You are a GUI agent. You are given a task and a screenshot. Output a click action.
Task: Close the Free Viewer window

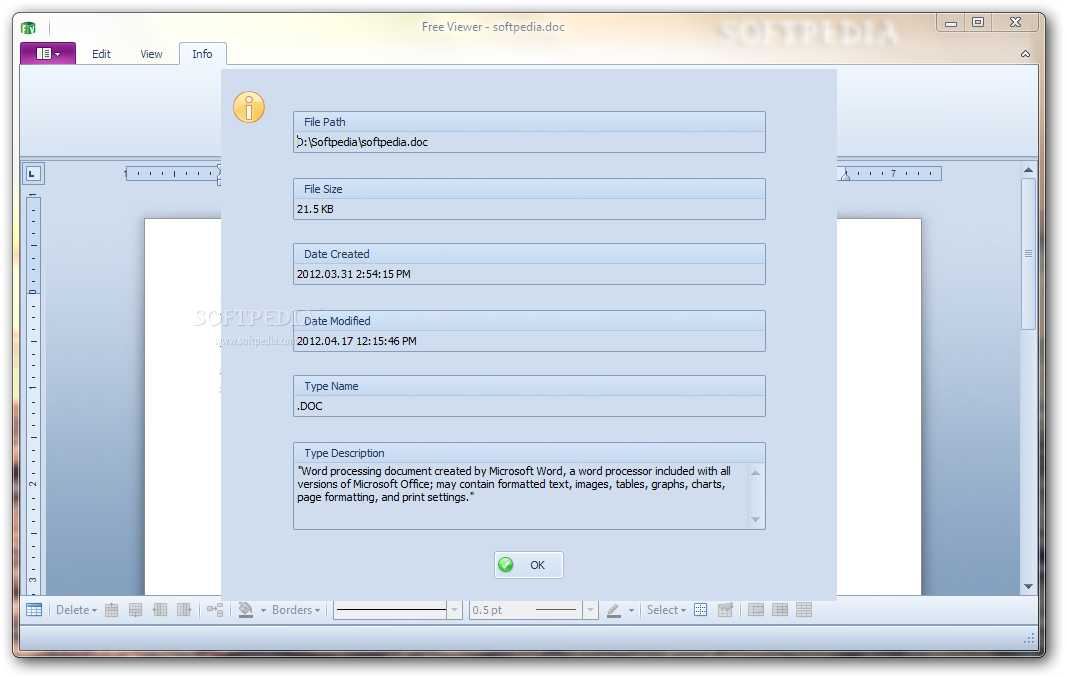[x=1015, y=23]
